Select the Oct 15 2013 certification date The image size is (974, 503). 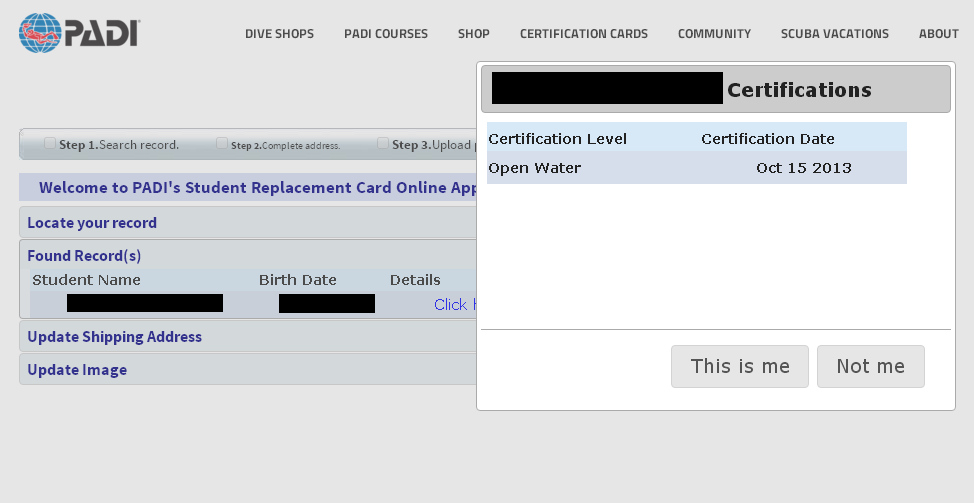click(804, 168)
